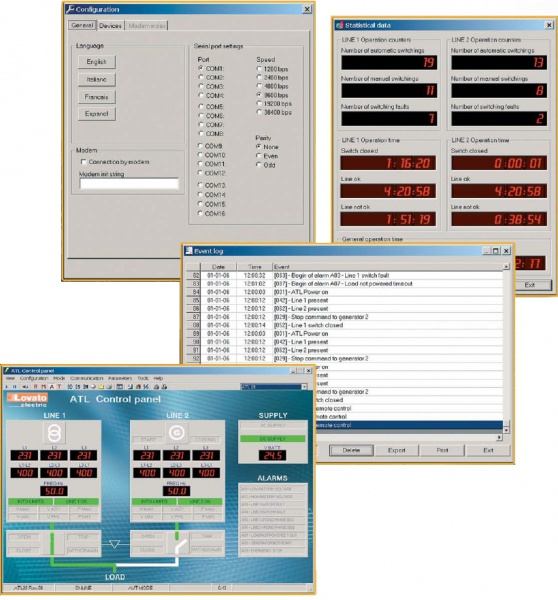Click the event log scrollbar down arrow
The width and height of the screenshot is (558, 600).
coord(506,430)
